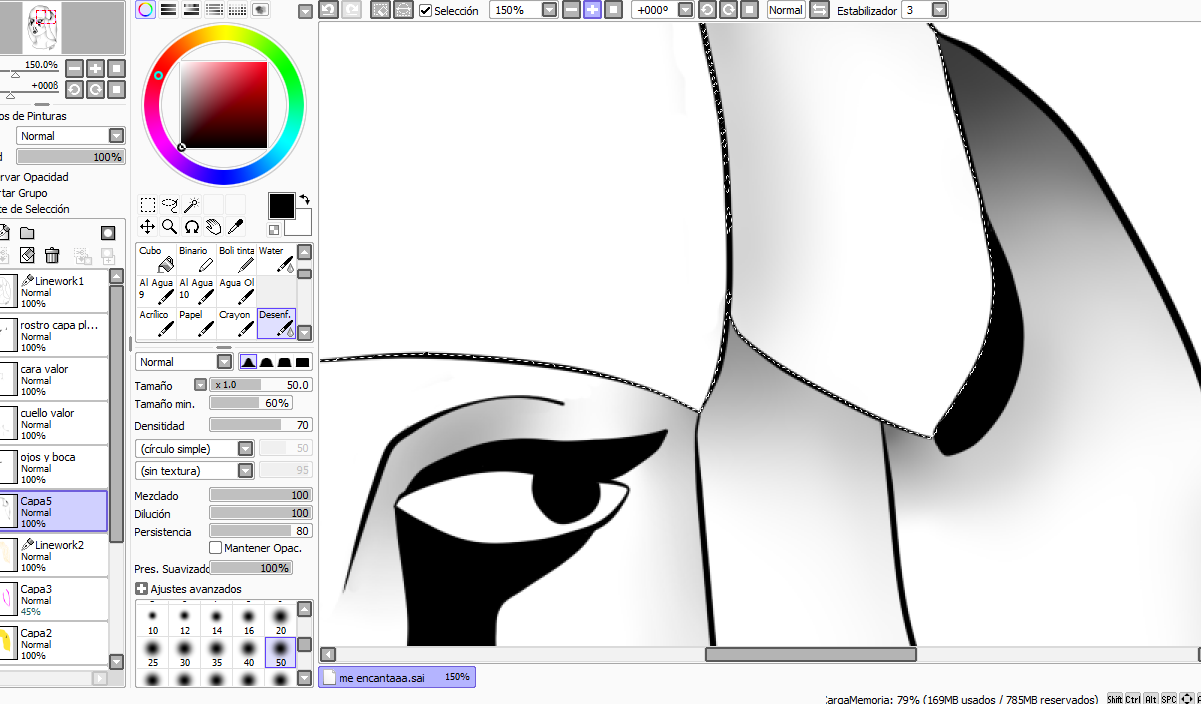Screen dimensions: 1201x704
Task: Click the undo button in top toolbar
Action: [x=328, y=10]
